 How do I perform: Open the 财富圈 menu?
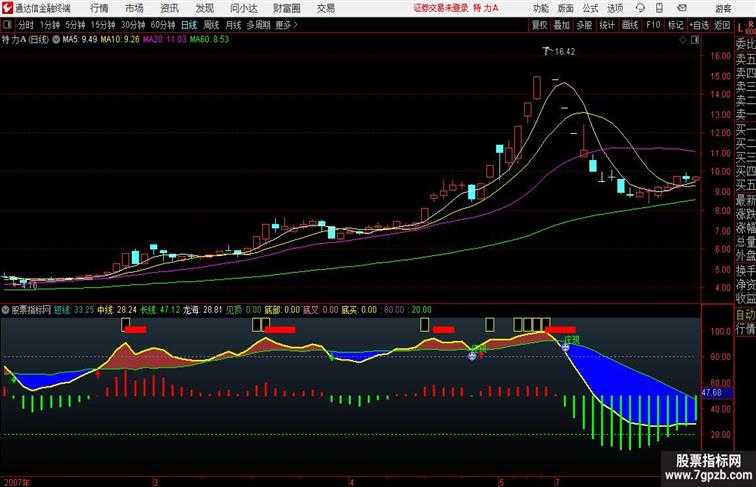pyautogui.click(x=286, y=8)
